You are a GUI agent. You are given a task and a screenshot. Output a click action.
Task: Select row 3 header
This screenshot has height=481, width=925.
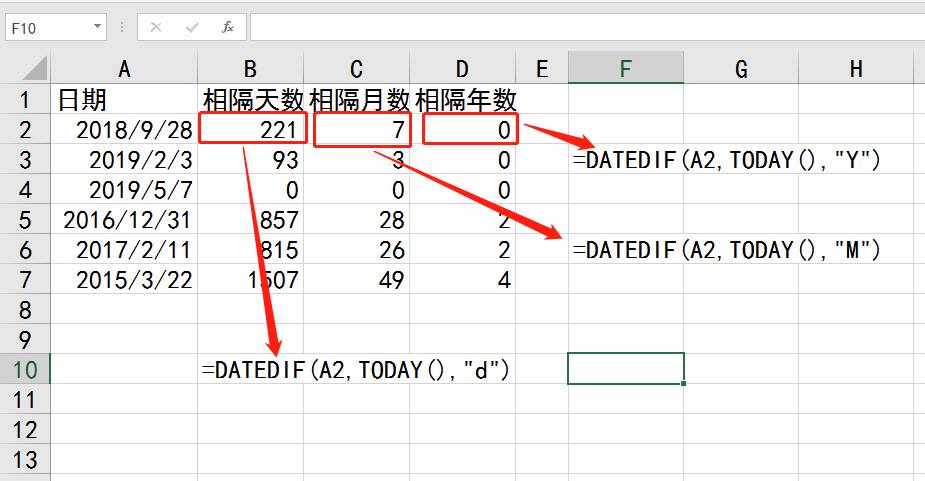click(25, 159)
